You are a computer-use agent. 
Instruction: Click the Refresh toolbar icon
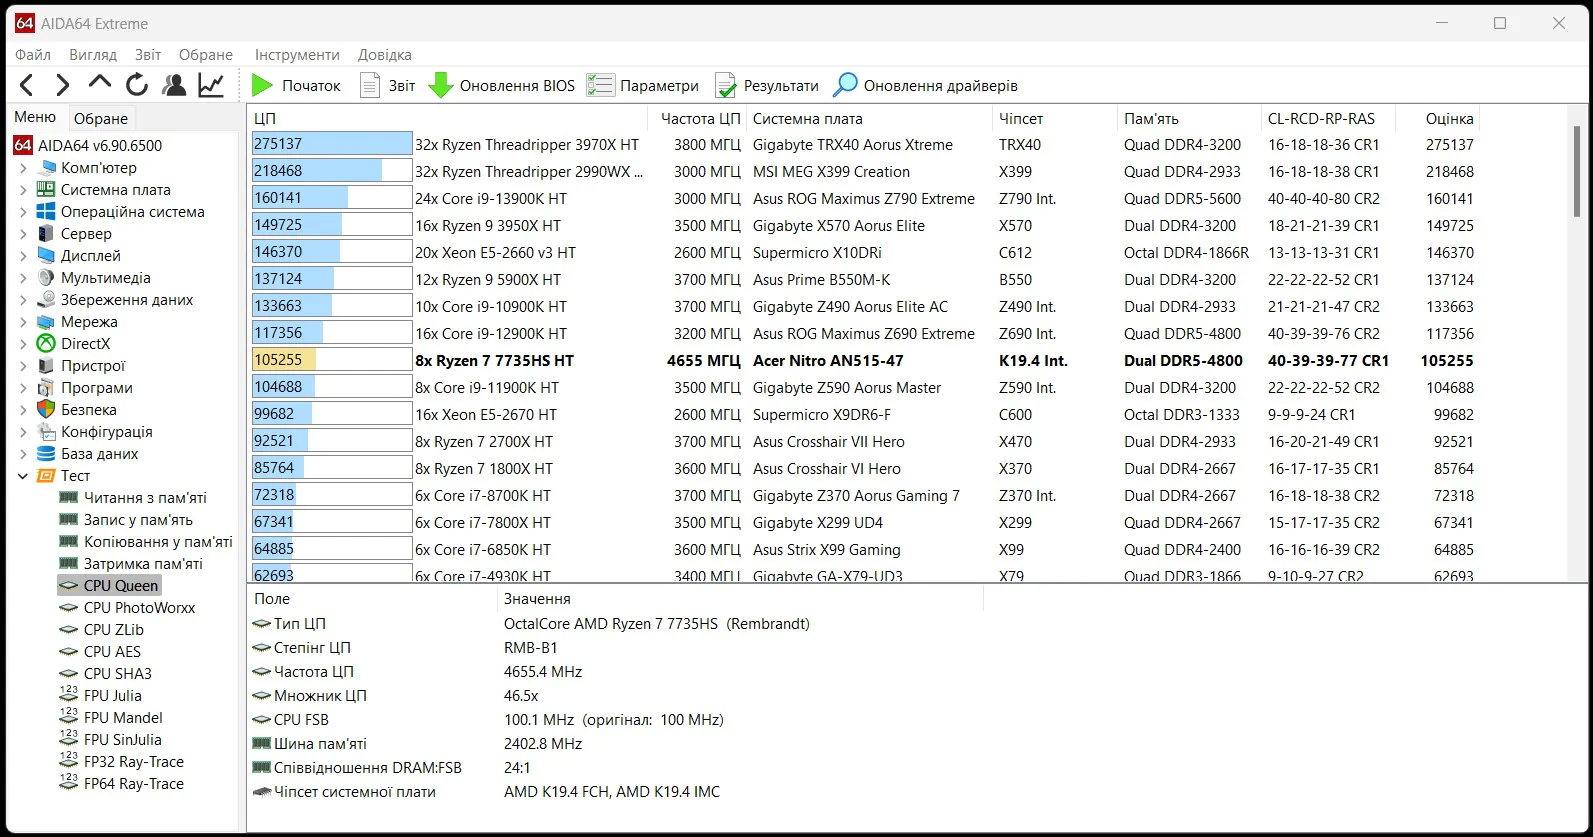click(137, 85)
